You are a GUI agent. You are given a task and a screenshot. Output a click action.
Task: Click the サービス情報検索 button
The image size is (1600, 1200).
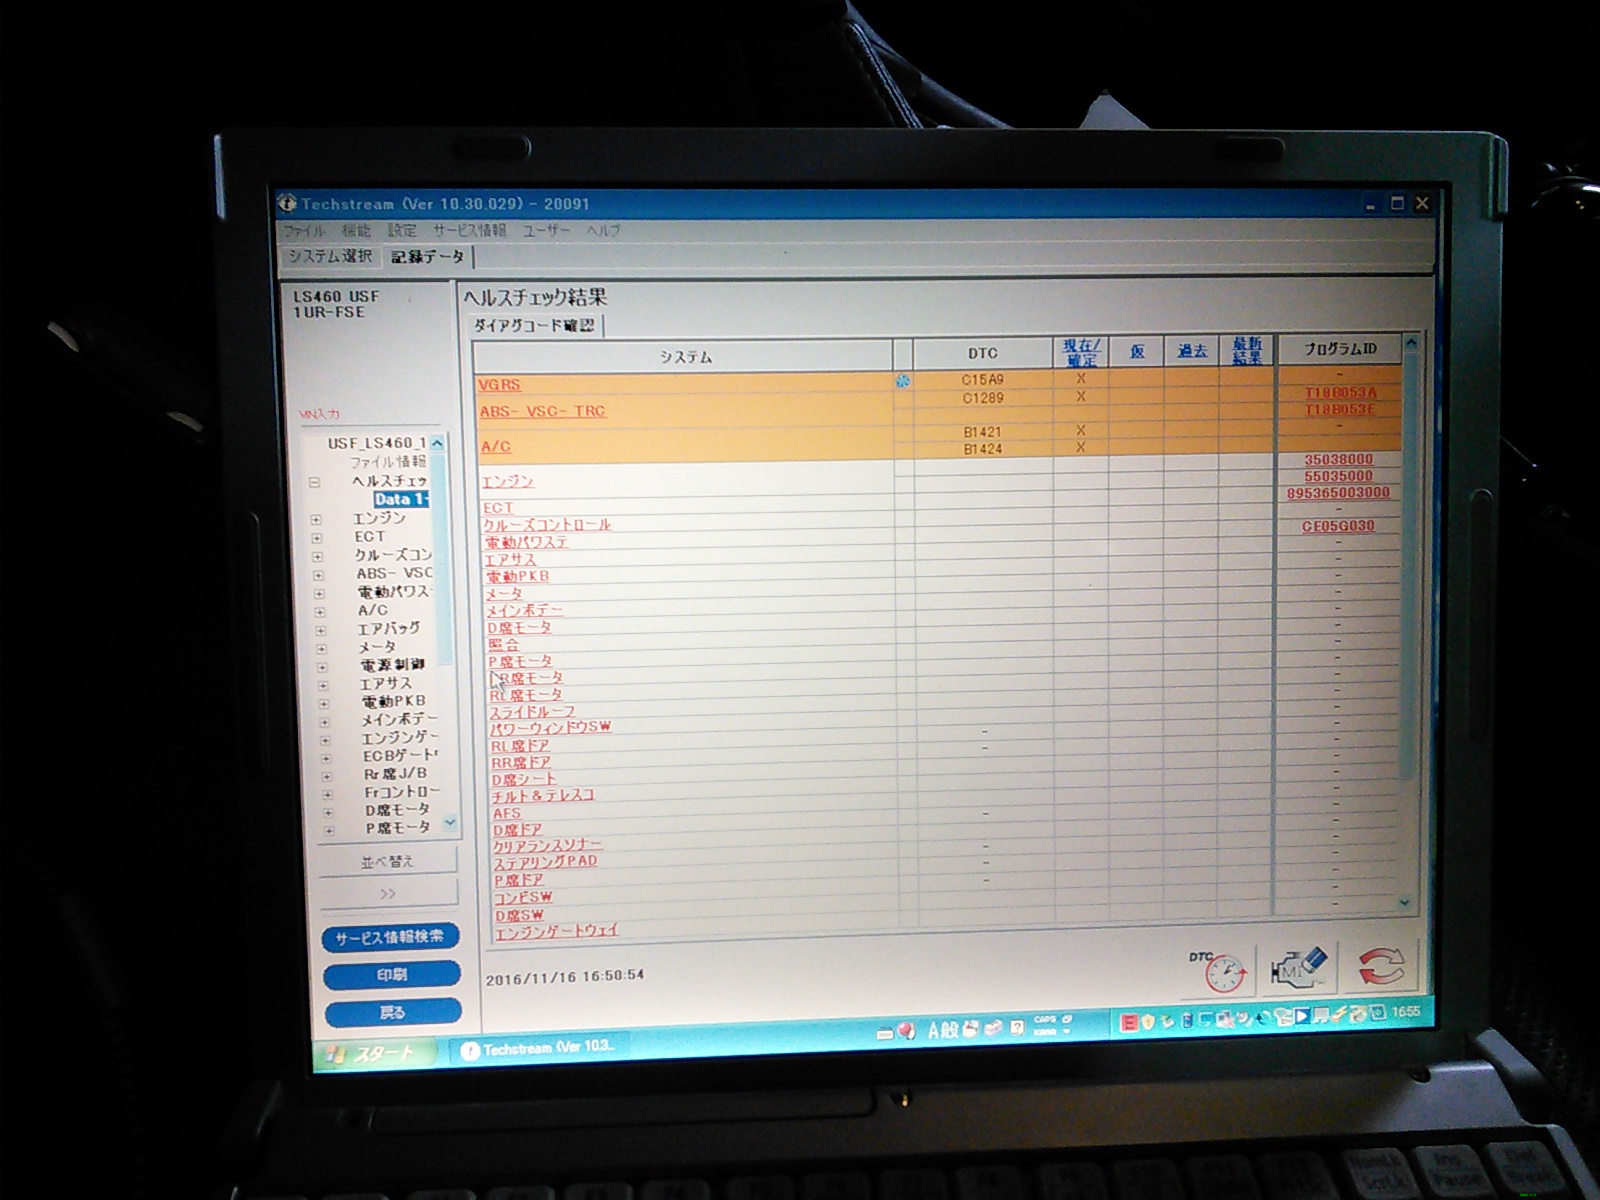click(390, 937)
